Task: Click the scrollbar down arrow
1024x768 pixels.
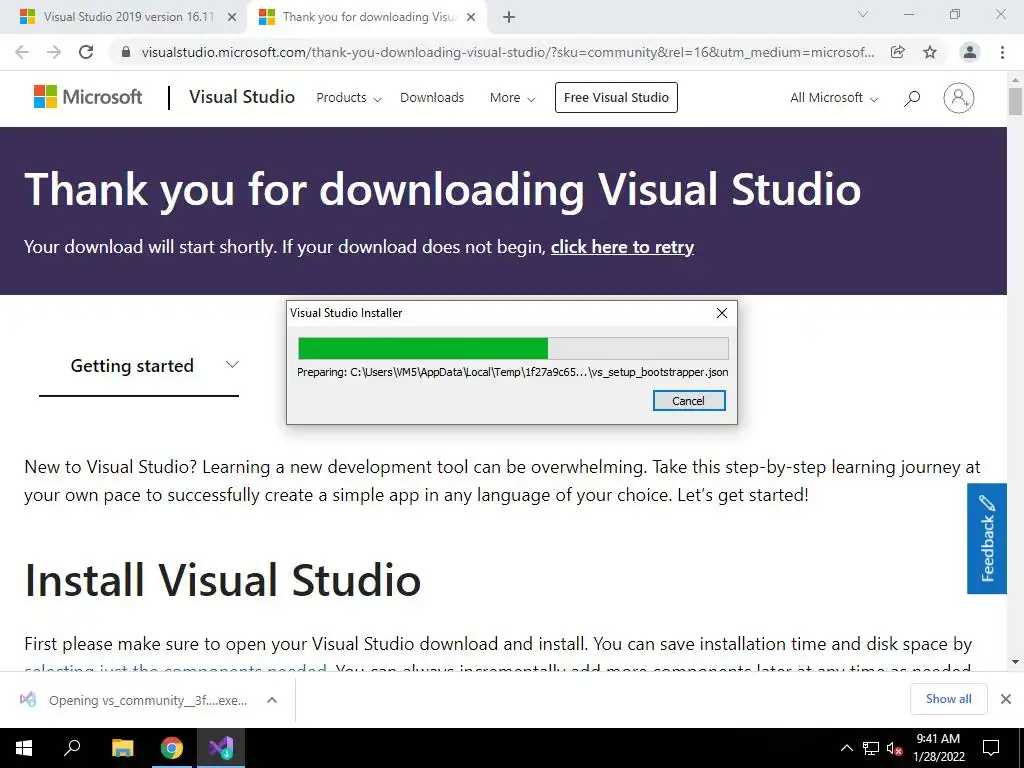Action: click(1015, 662)
